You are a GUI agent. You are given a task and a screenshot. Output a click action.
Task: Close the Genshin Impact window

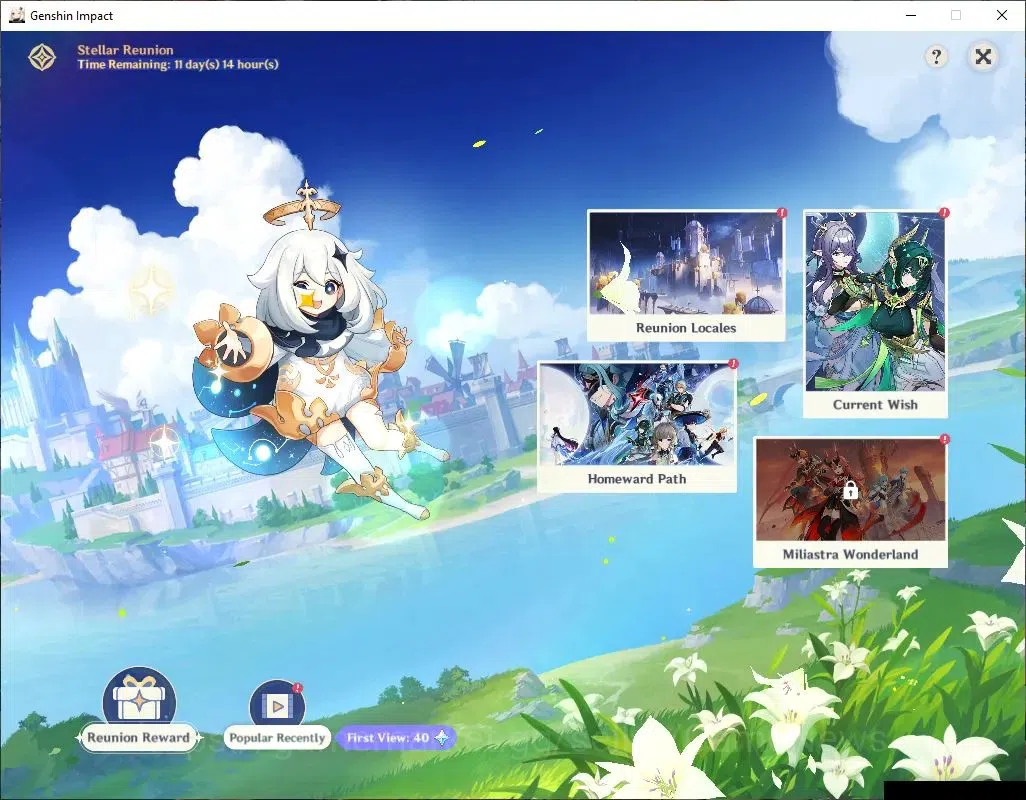pos(1001,15)
